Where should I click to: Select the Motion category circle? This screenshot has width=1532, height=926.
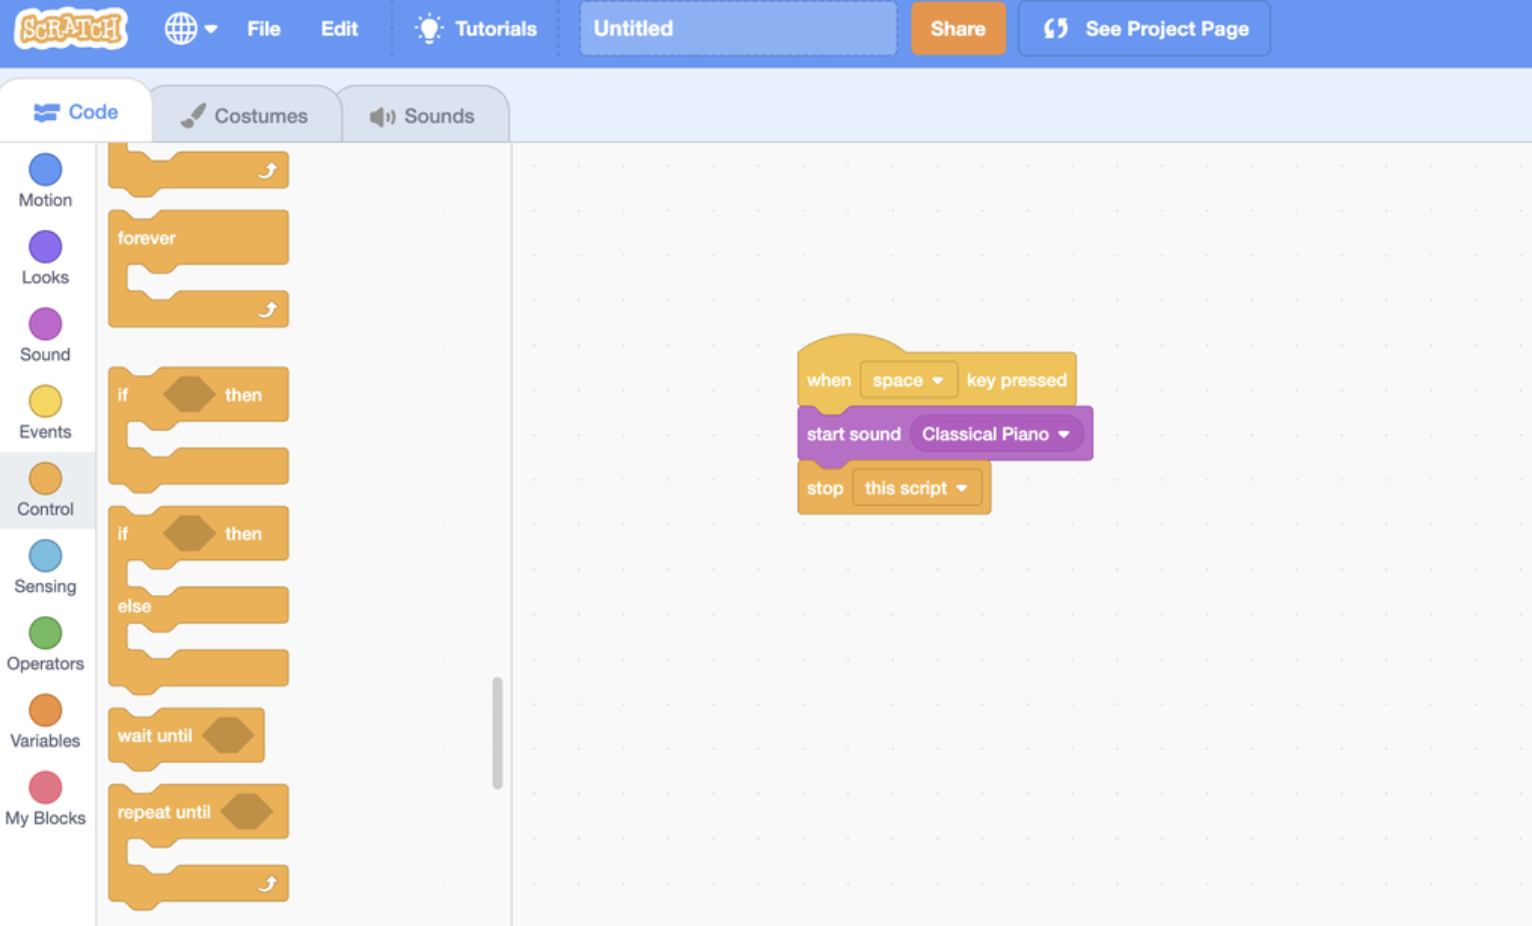click(x=45, y=170)
